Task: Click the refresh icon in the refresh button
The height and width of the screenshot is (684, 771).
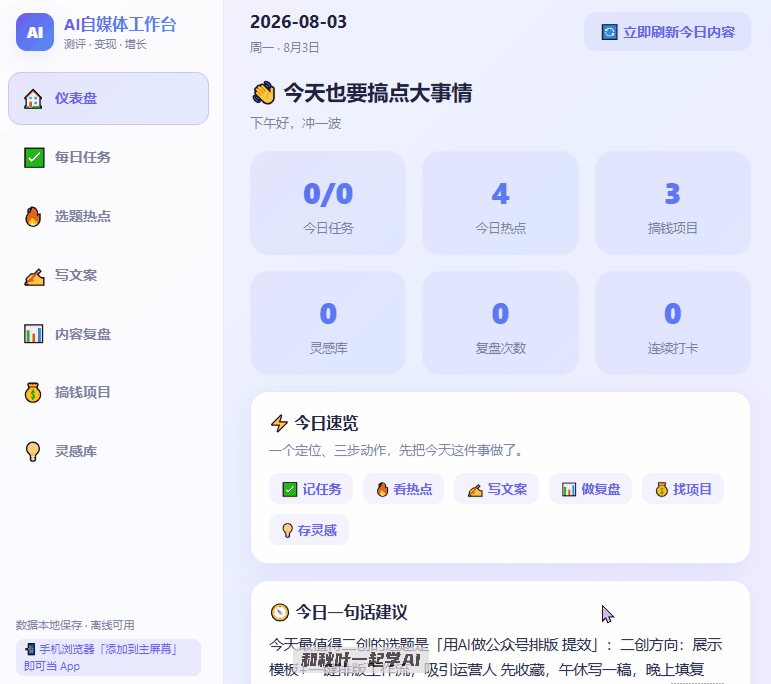Action: pyautogui.click(x=609, y=32)
